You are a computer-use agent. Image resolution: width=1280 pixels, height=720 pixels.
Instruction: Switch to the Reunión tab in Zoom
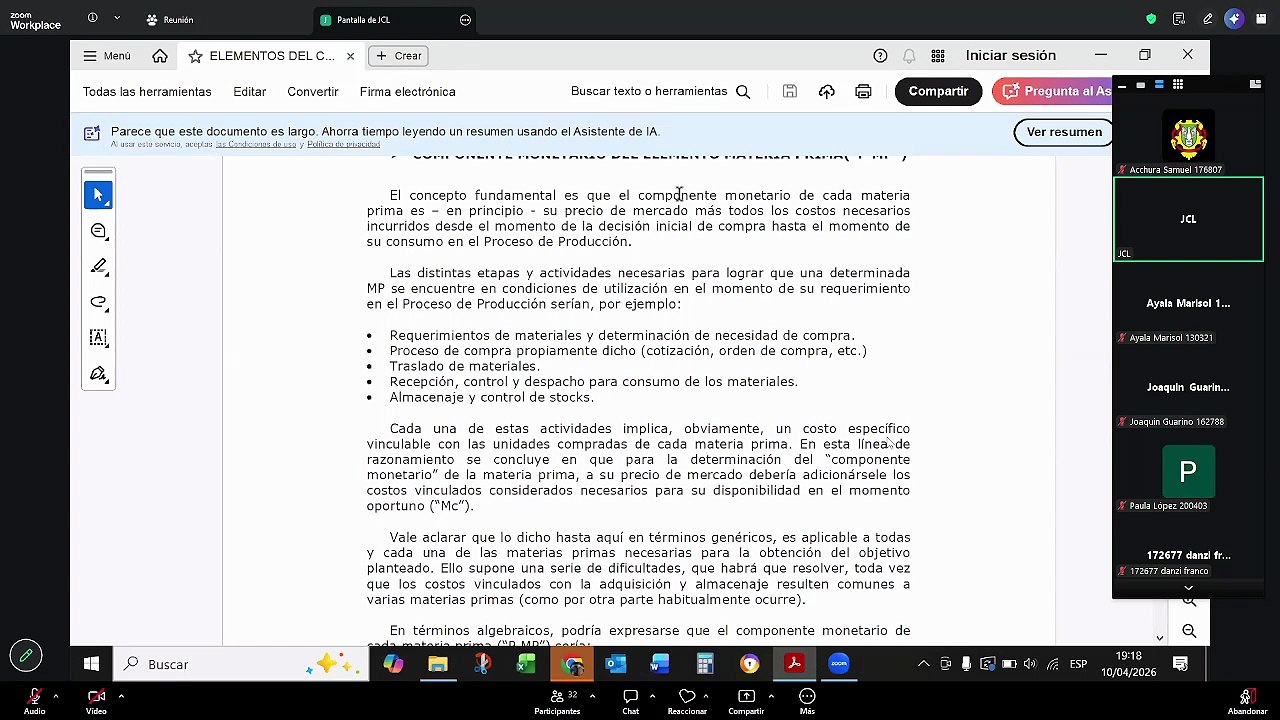click(x=169, y=20)
